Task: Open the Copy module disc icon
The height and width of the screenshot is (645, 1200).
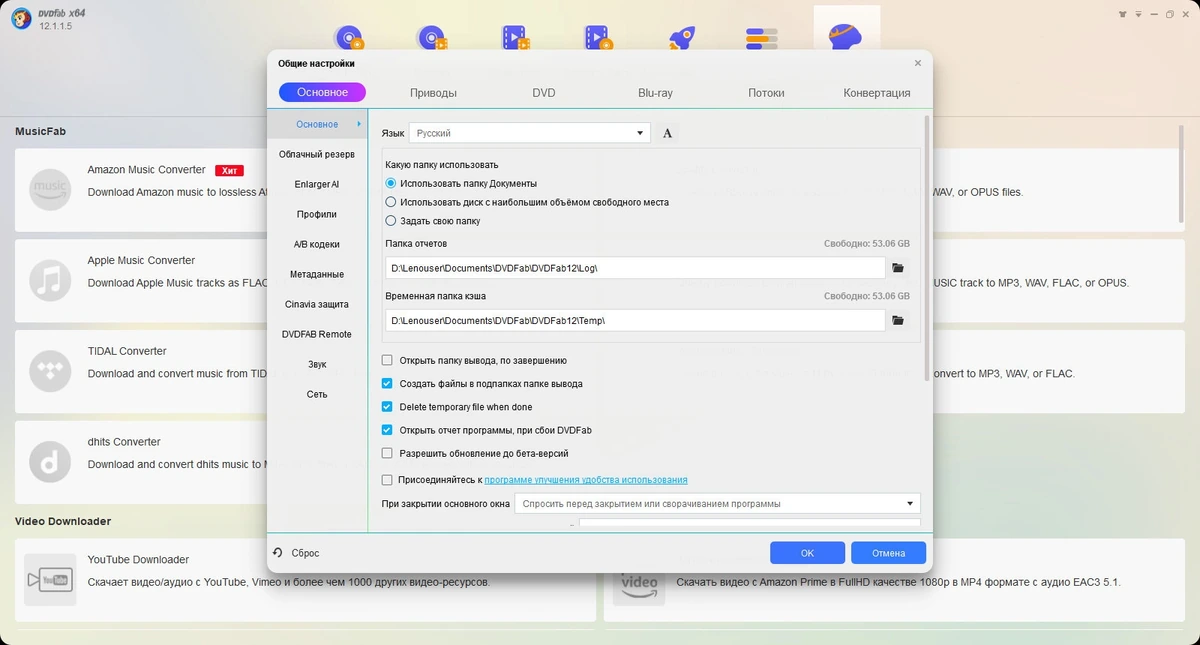Action: 349,38
